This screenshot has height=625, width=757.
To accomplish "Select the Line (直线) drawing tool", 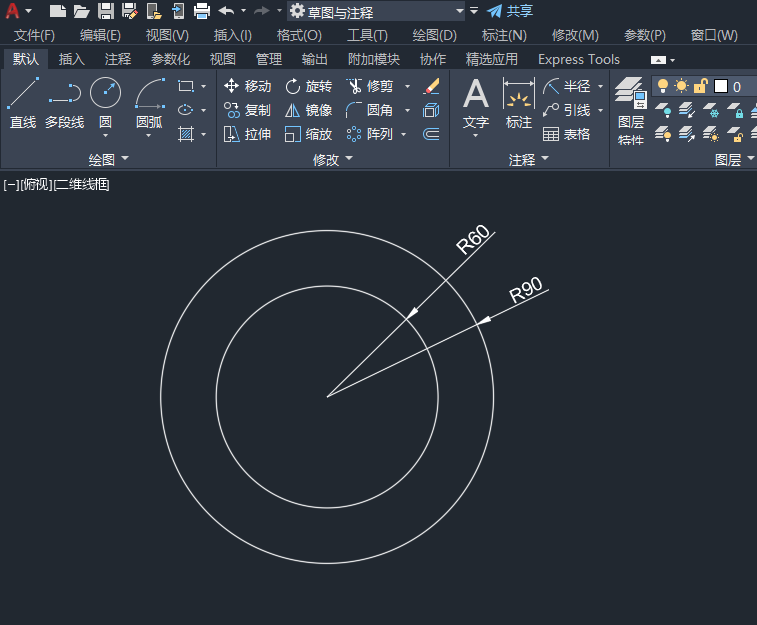I will 23,103.
